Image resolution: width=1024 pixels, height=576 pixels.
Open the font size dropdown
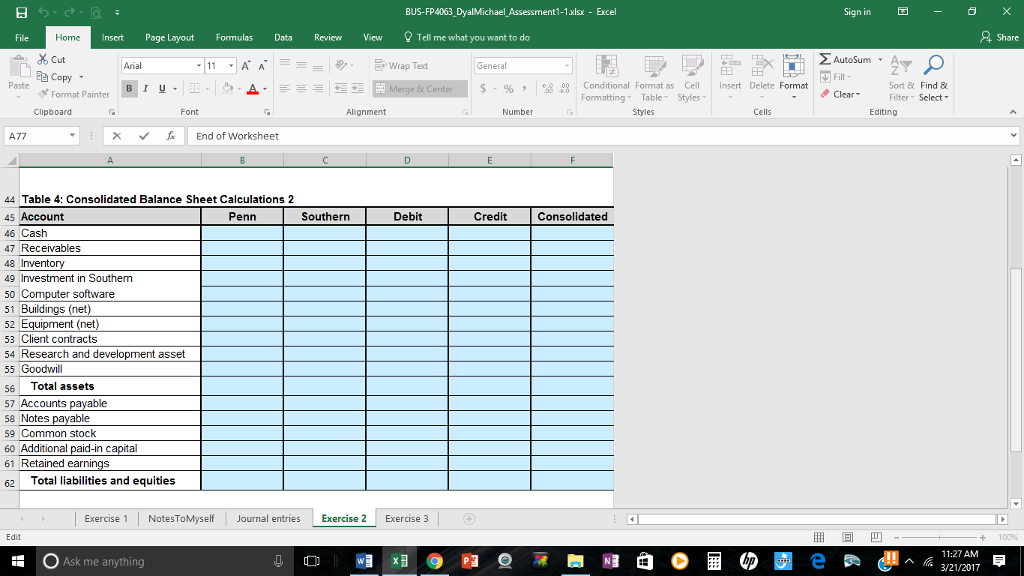(x=233, y=64)
